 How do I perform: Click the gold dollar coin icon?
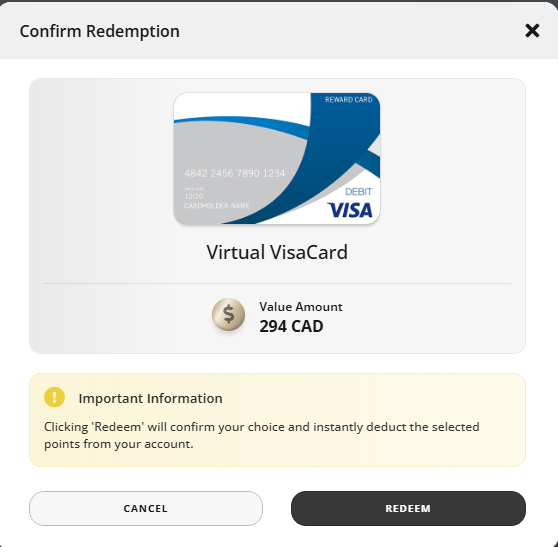pyautogui.click(x=228, y=315)
